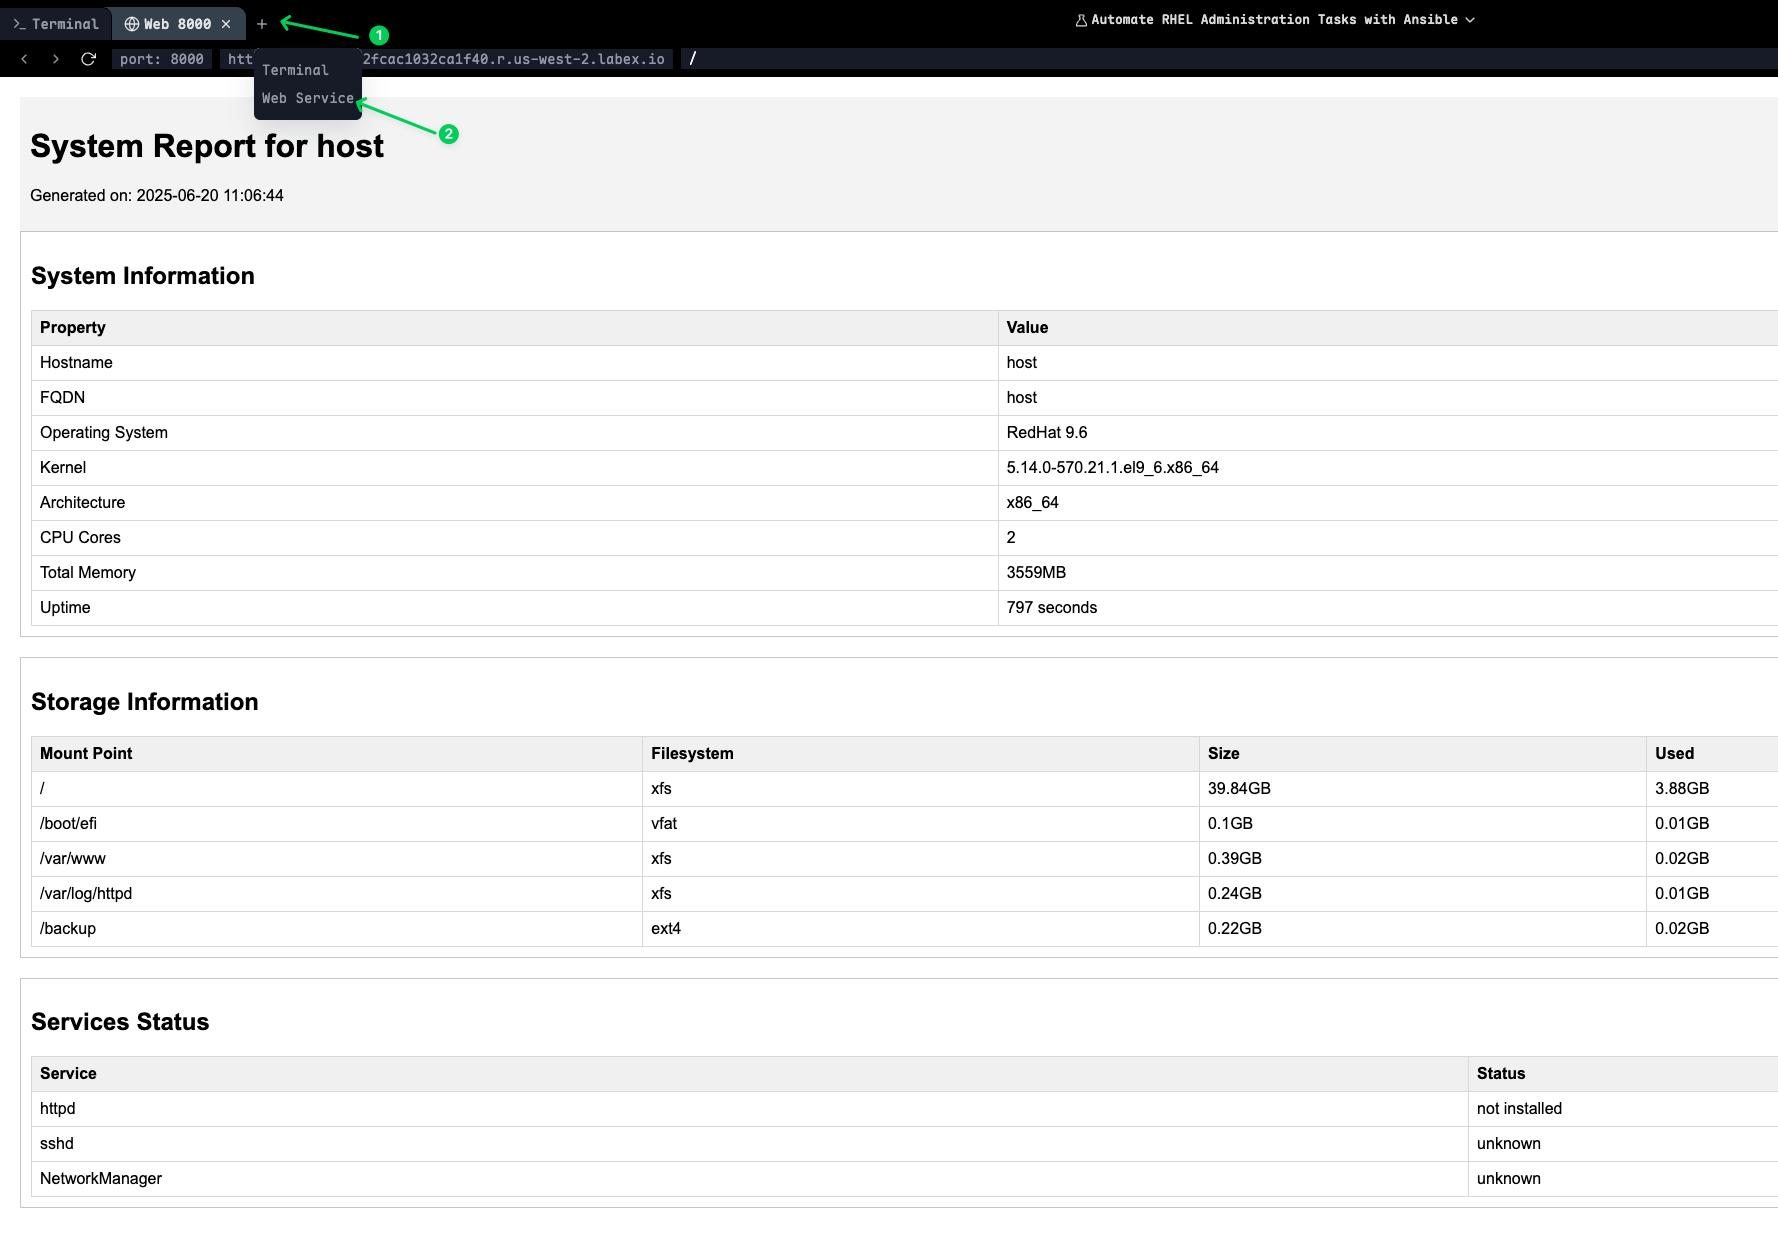Open the plus icon new tab menu

pyautogui.click(x=261, y=23)
